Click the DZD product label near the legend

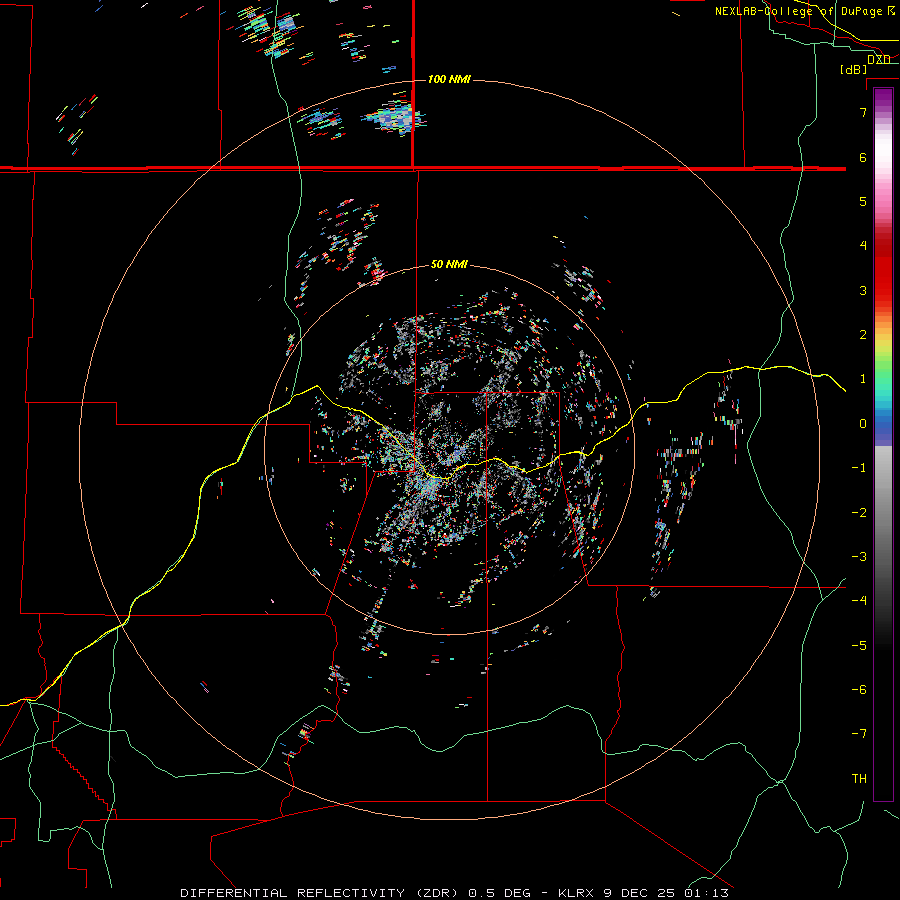click(x=879, y=59)
